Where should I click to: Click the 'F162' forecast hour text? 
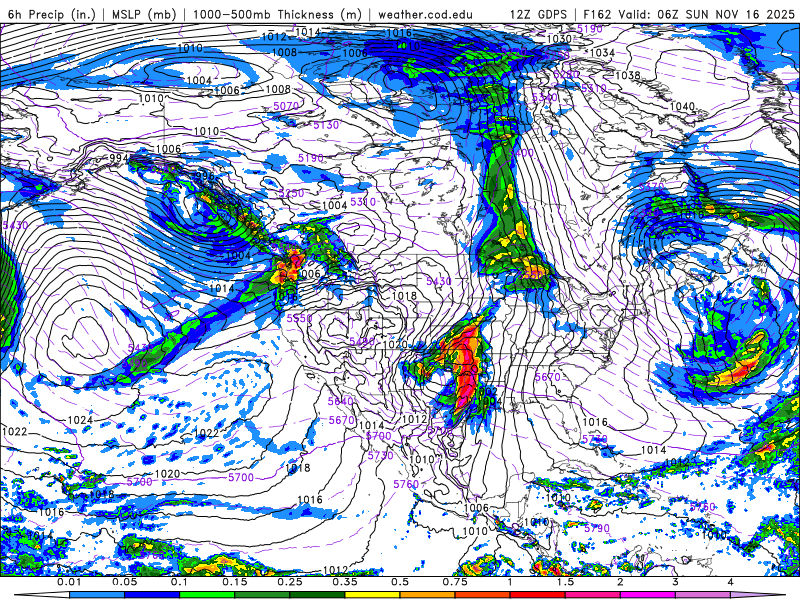597,14
